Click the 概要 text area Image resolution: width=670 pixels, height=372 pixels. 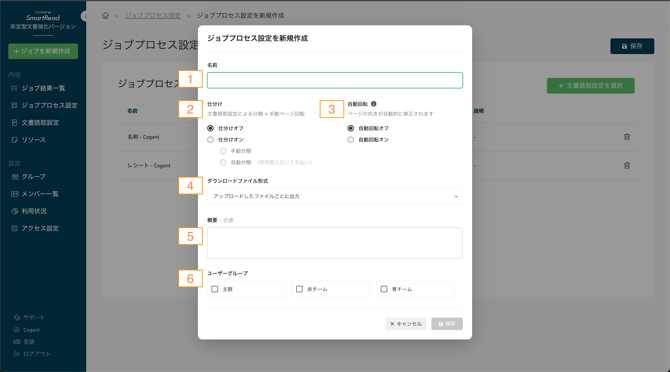[335, 243]
